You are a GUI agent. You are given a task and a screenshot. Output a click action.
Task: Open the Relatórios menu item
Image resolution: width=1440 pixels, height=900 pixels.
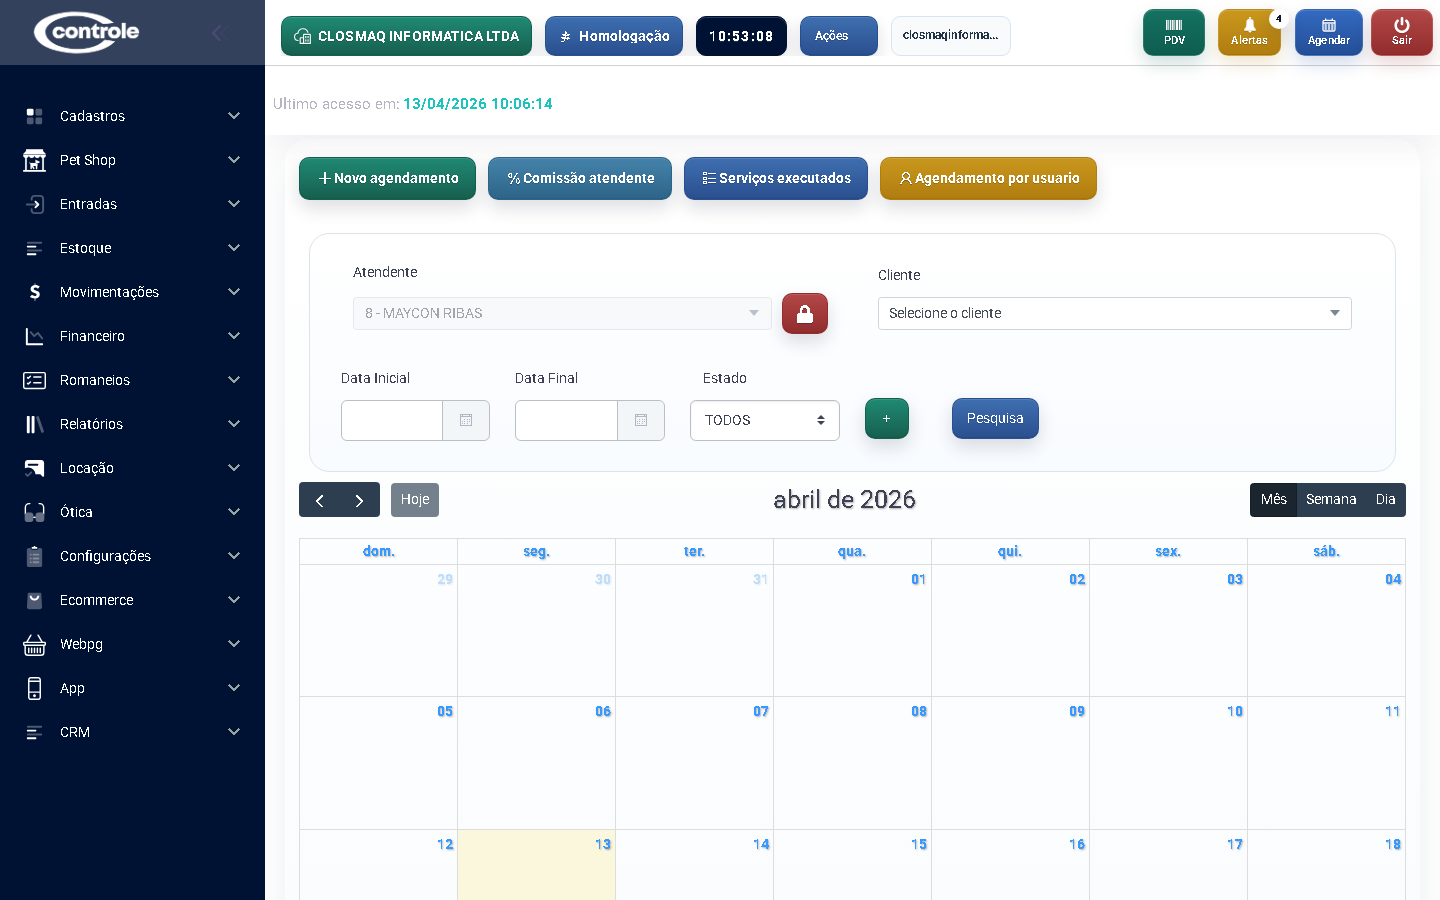point(132,424)
